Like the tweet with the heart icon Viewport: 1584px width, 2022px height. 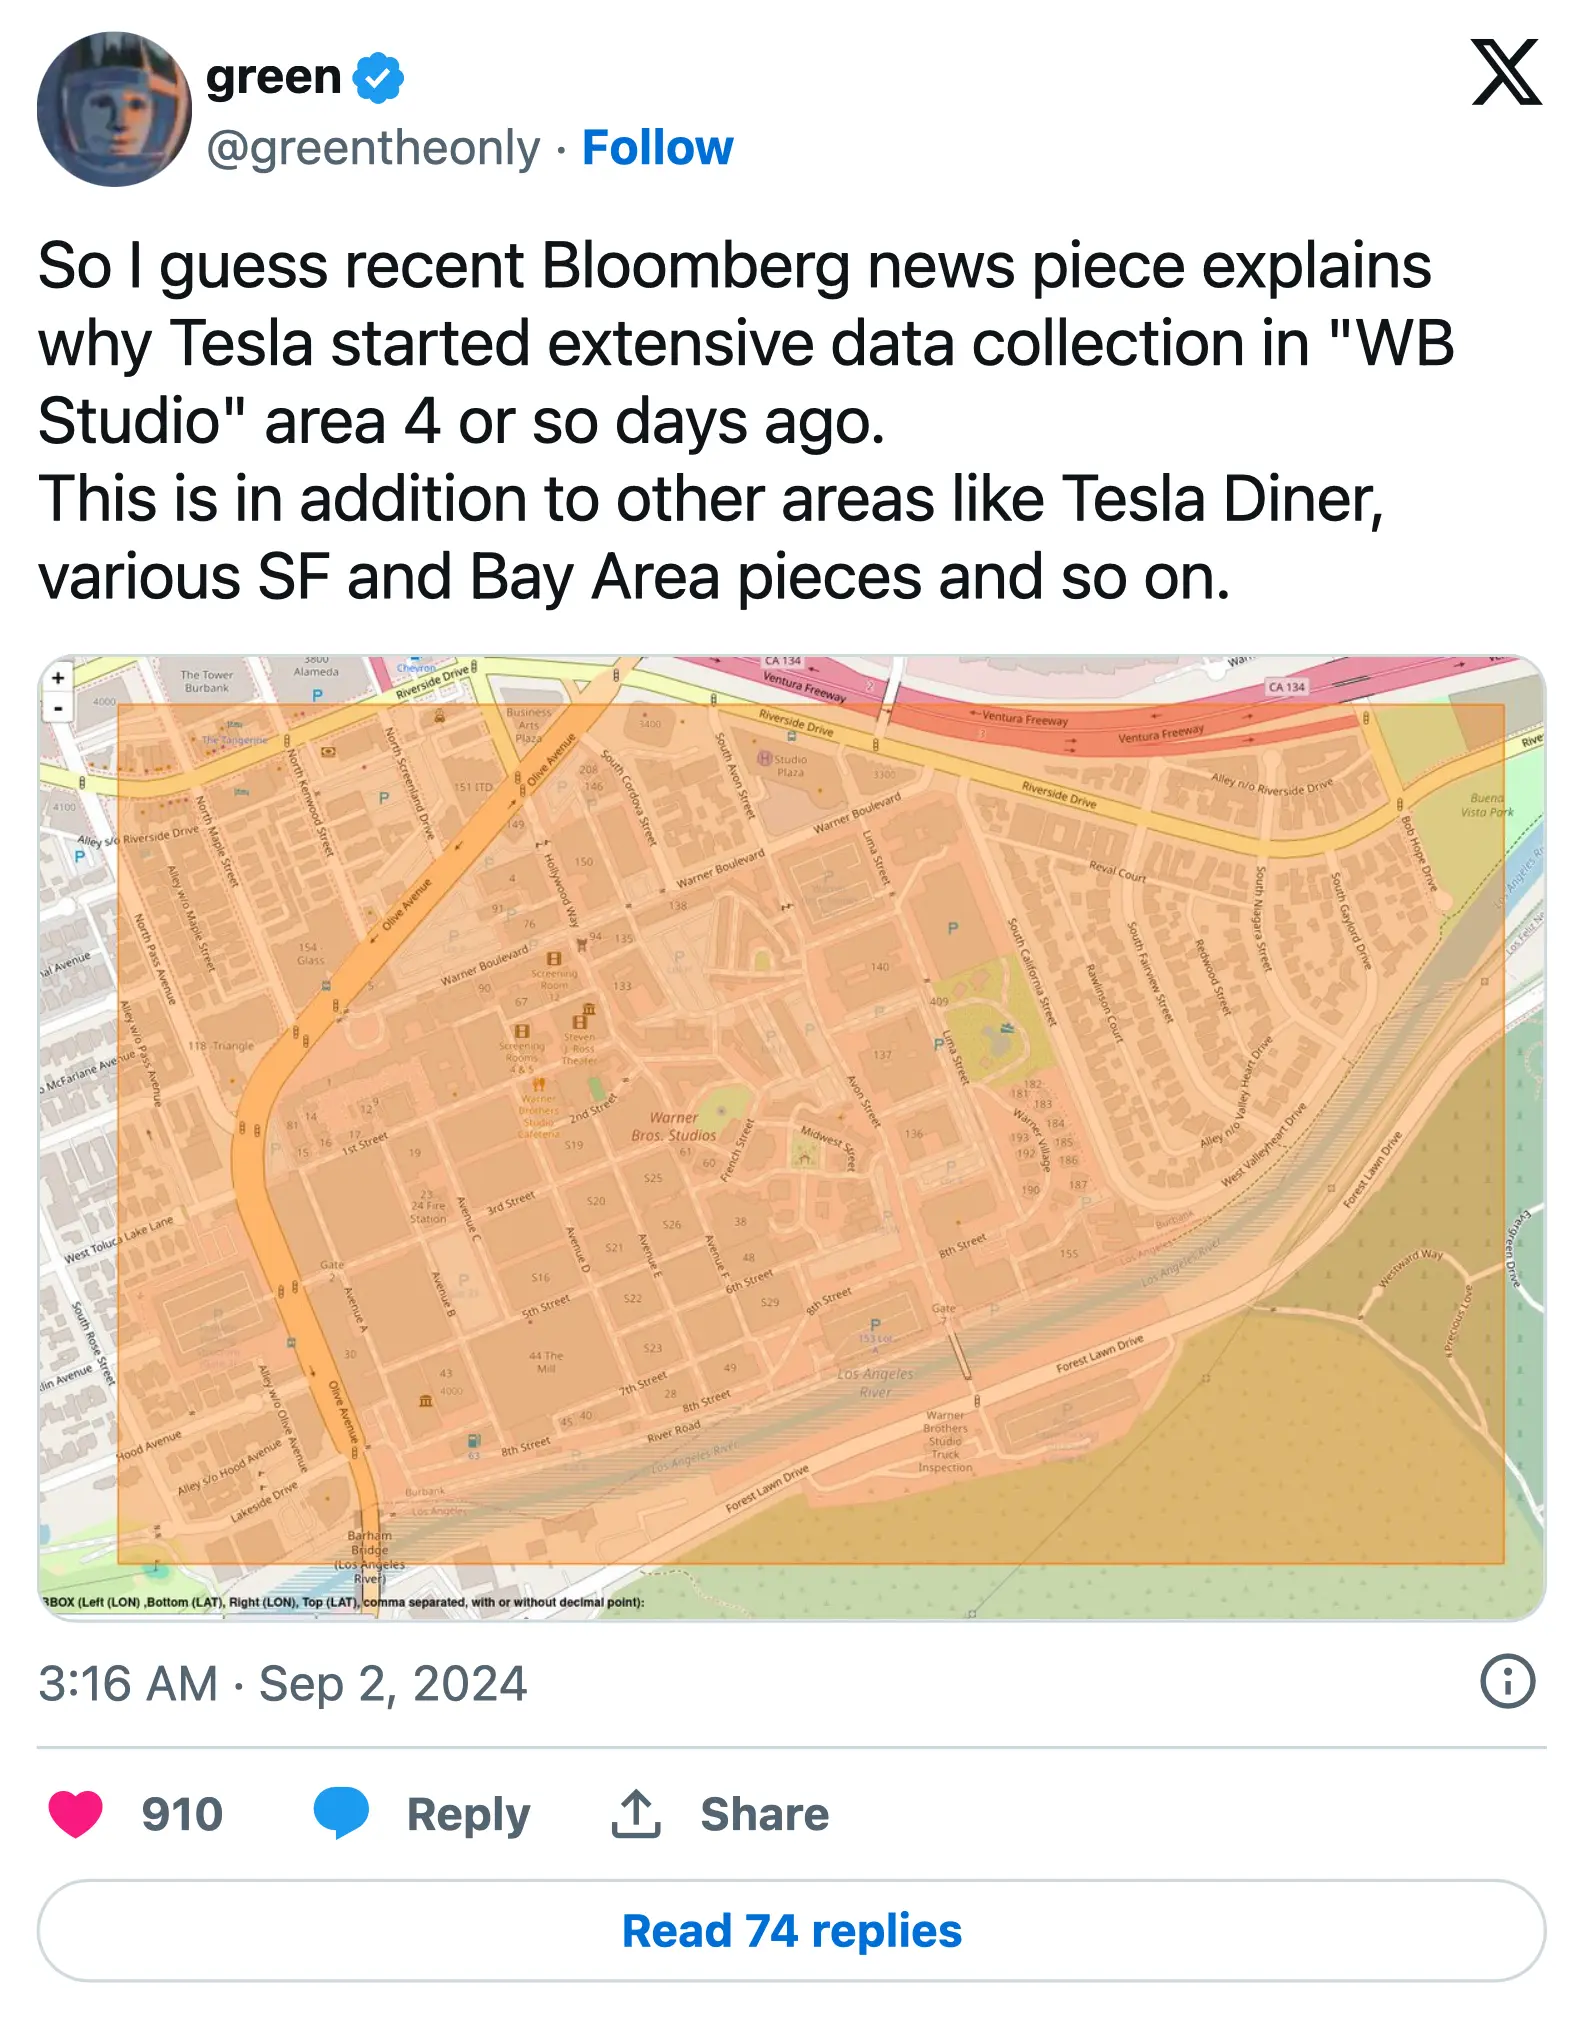coord(76,1814)
